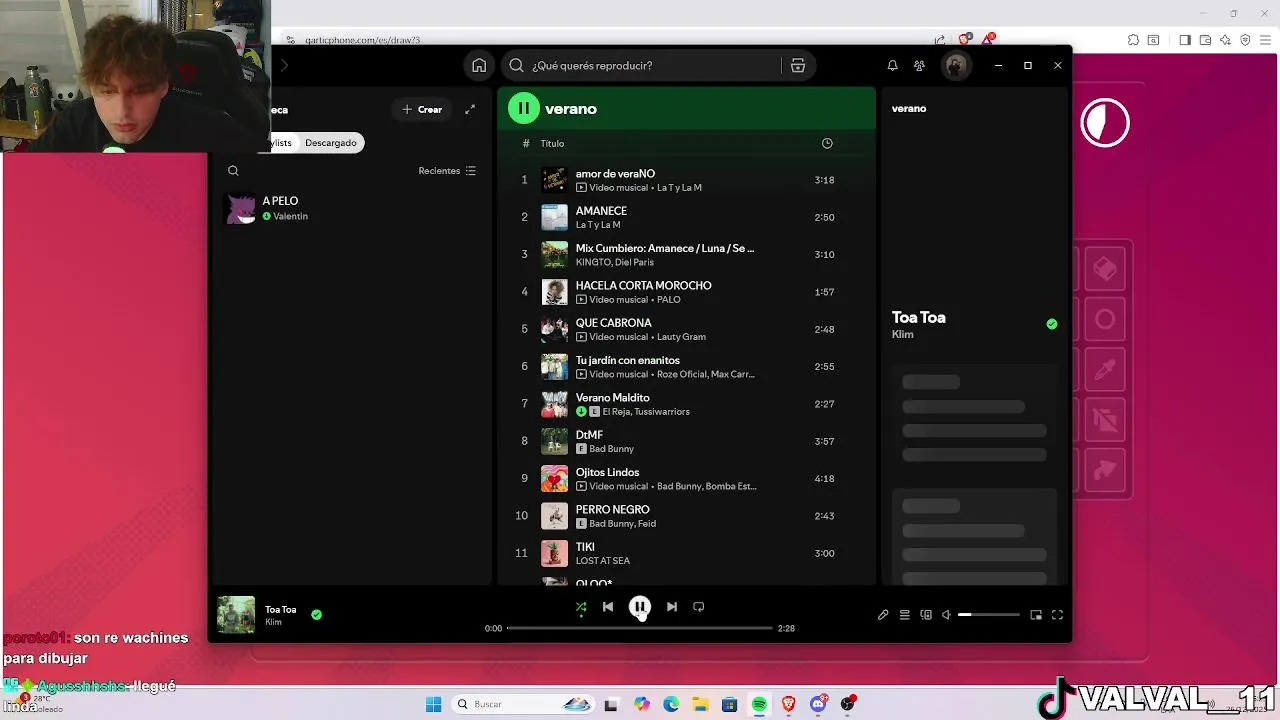Image resolution: width=1280 pixels, height=720 pixels.
Task: Open the Spotify profile avatar menu
Action: pos(955,66)
